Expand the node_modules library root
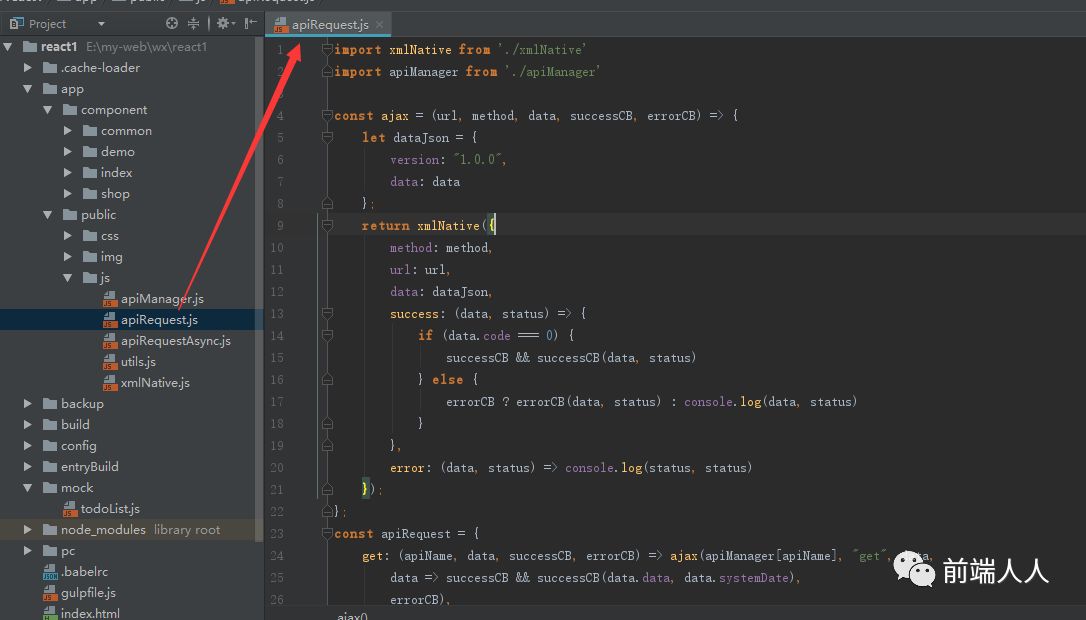 click(27, 529)
